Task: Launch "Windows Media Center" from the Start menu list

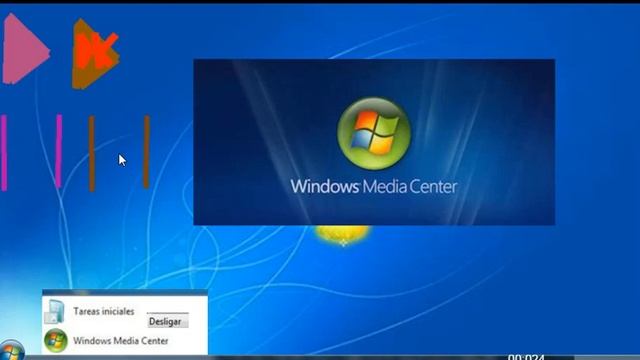Action: tap(121, 341)
